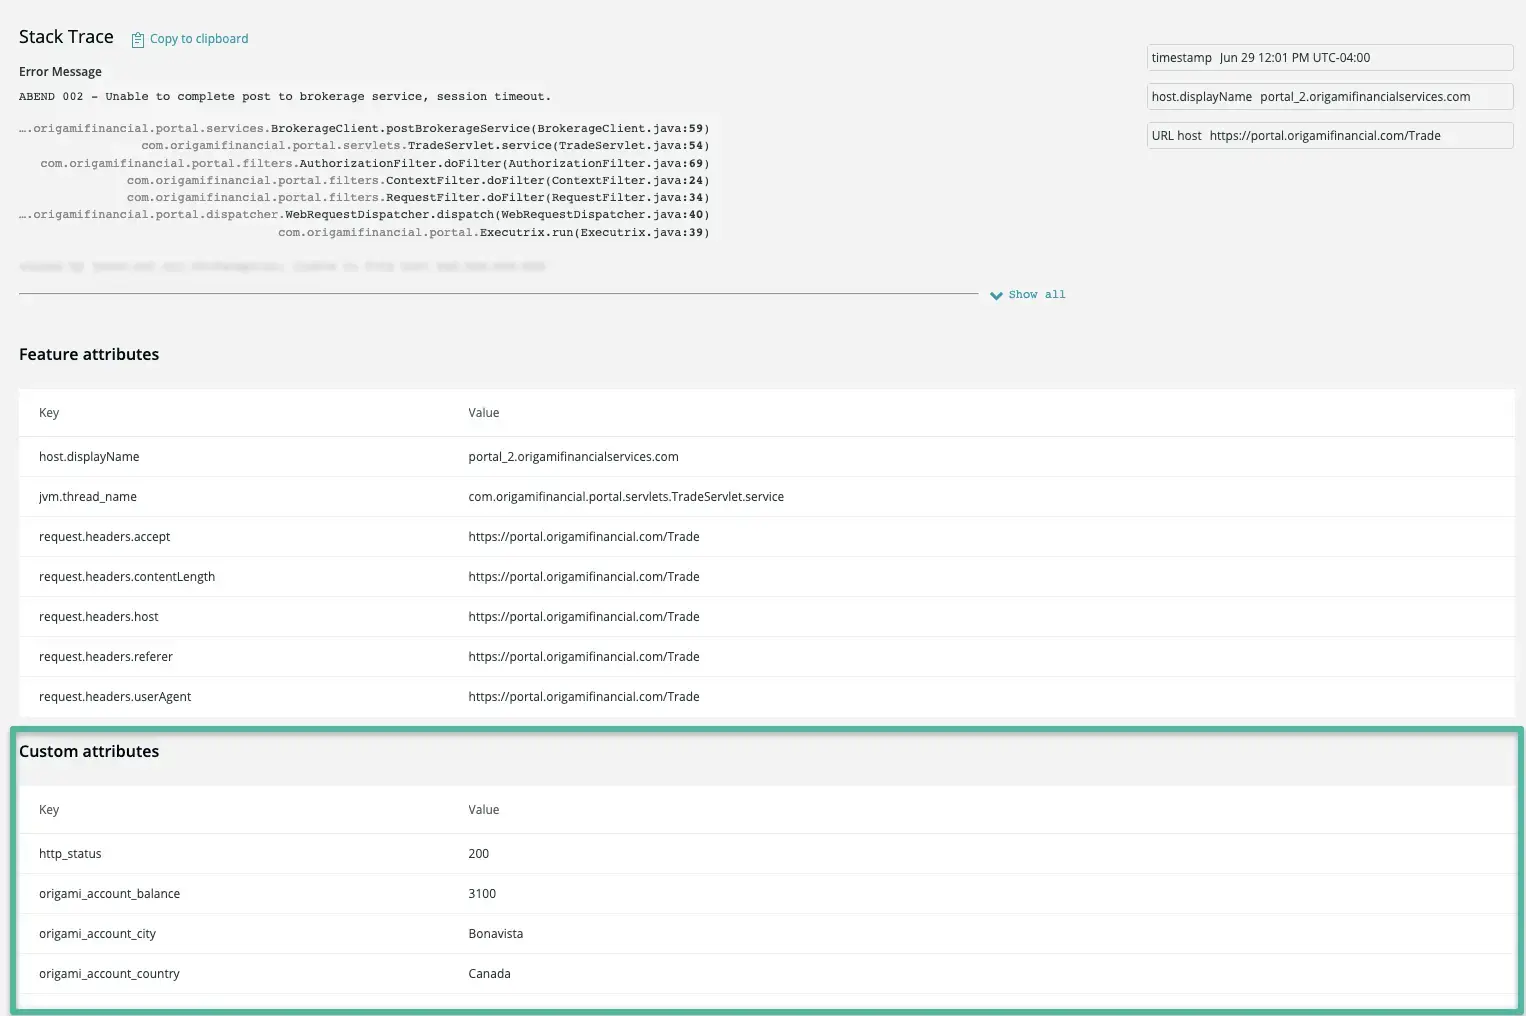This screenshot has height=1016, width=1526.
Task: Select the timestamp Jun 29 attribute field
Action: (1329, 58)
